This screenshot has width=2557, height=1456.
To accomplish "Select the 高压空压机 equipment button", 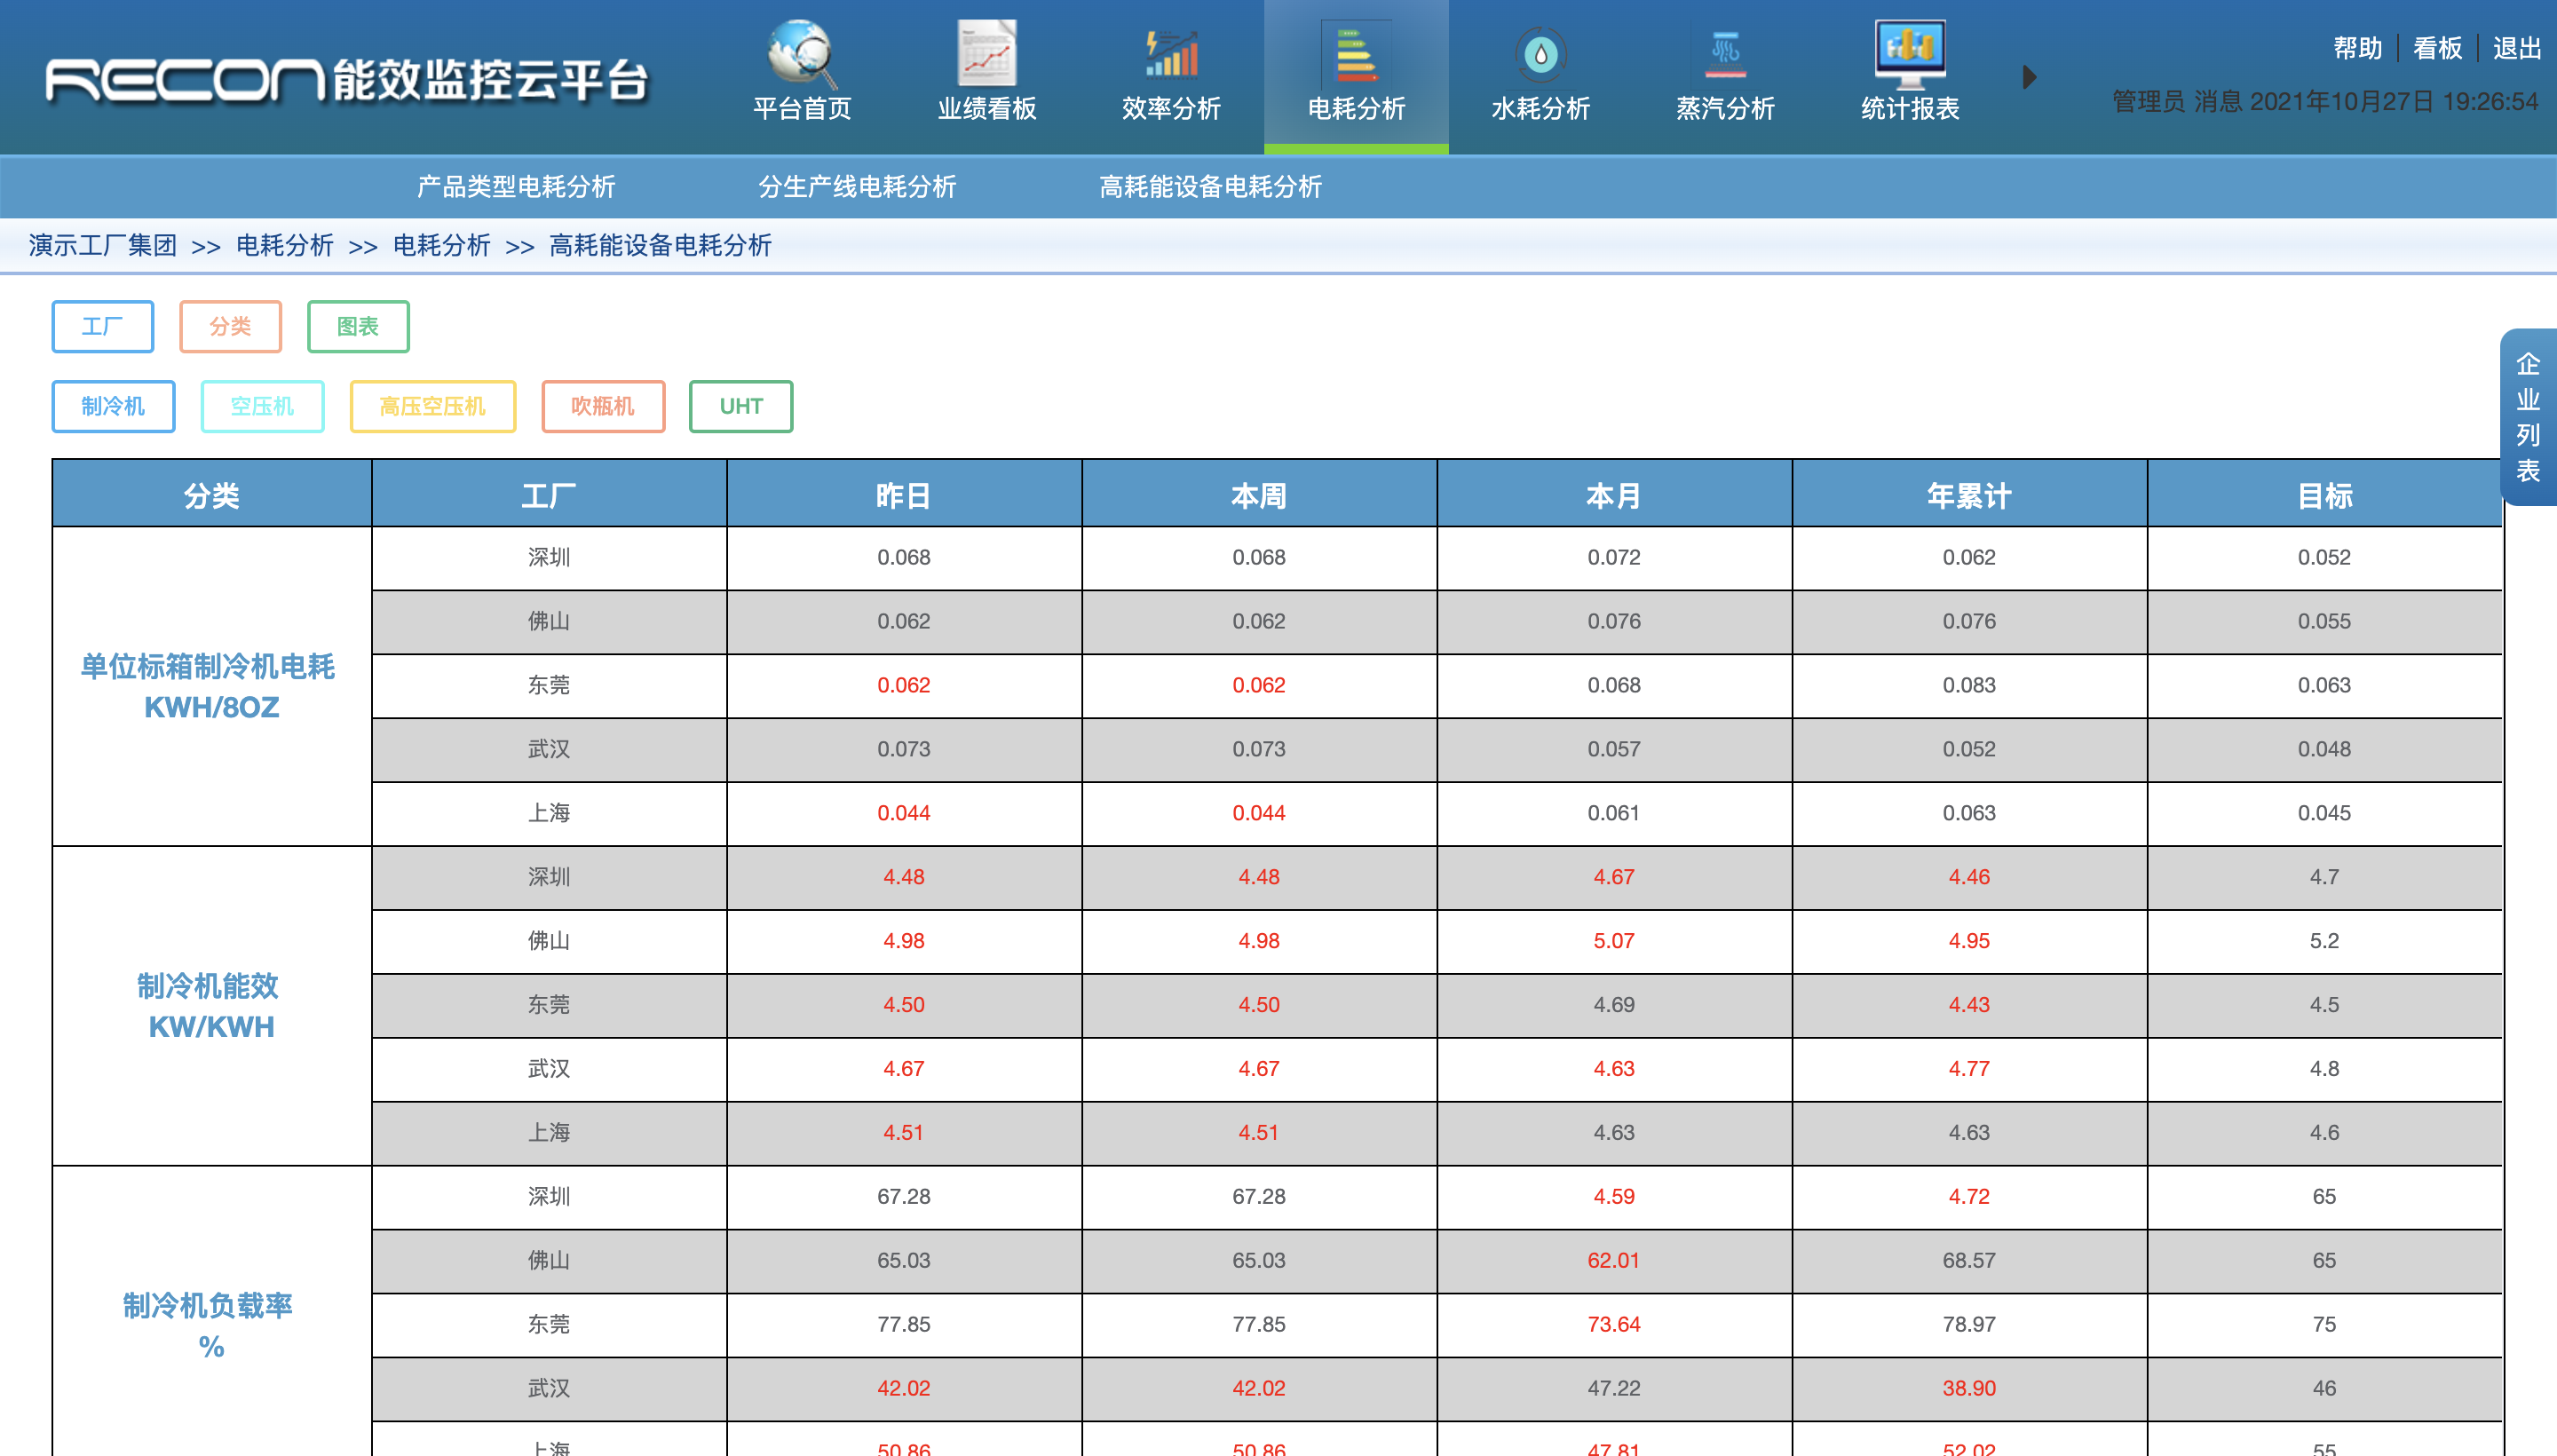I will click(432, 406).
